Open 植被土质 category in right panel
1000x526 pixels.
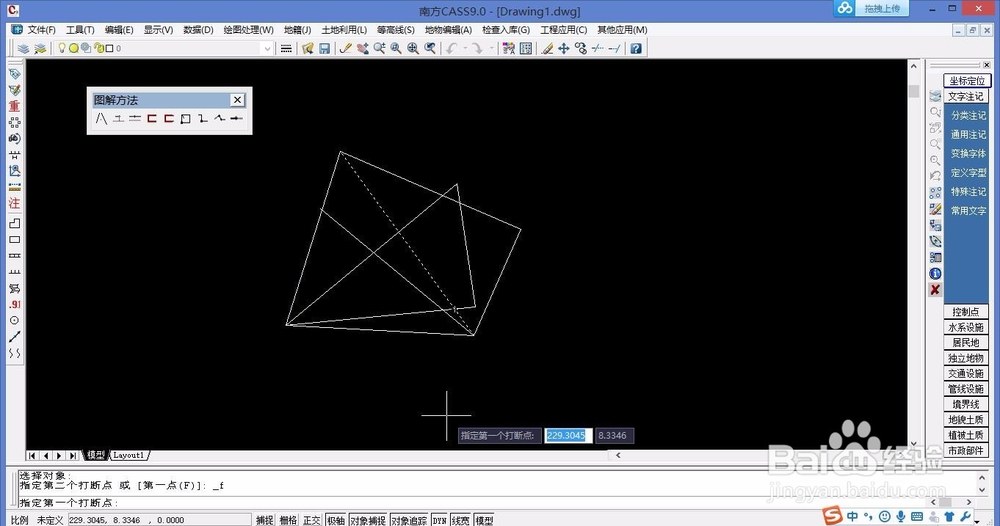[x=966, y=435]
